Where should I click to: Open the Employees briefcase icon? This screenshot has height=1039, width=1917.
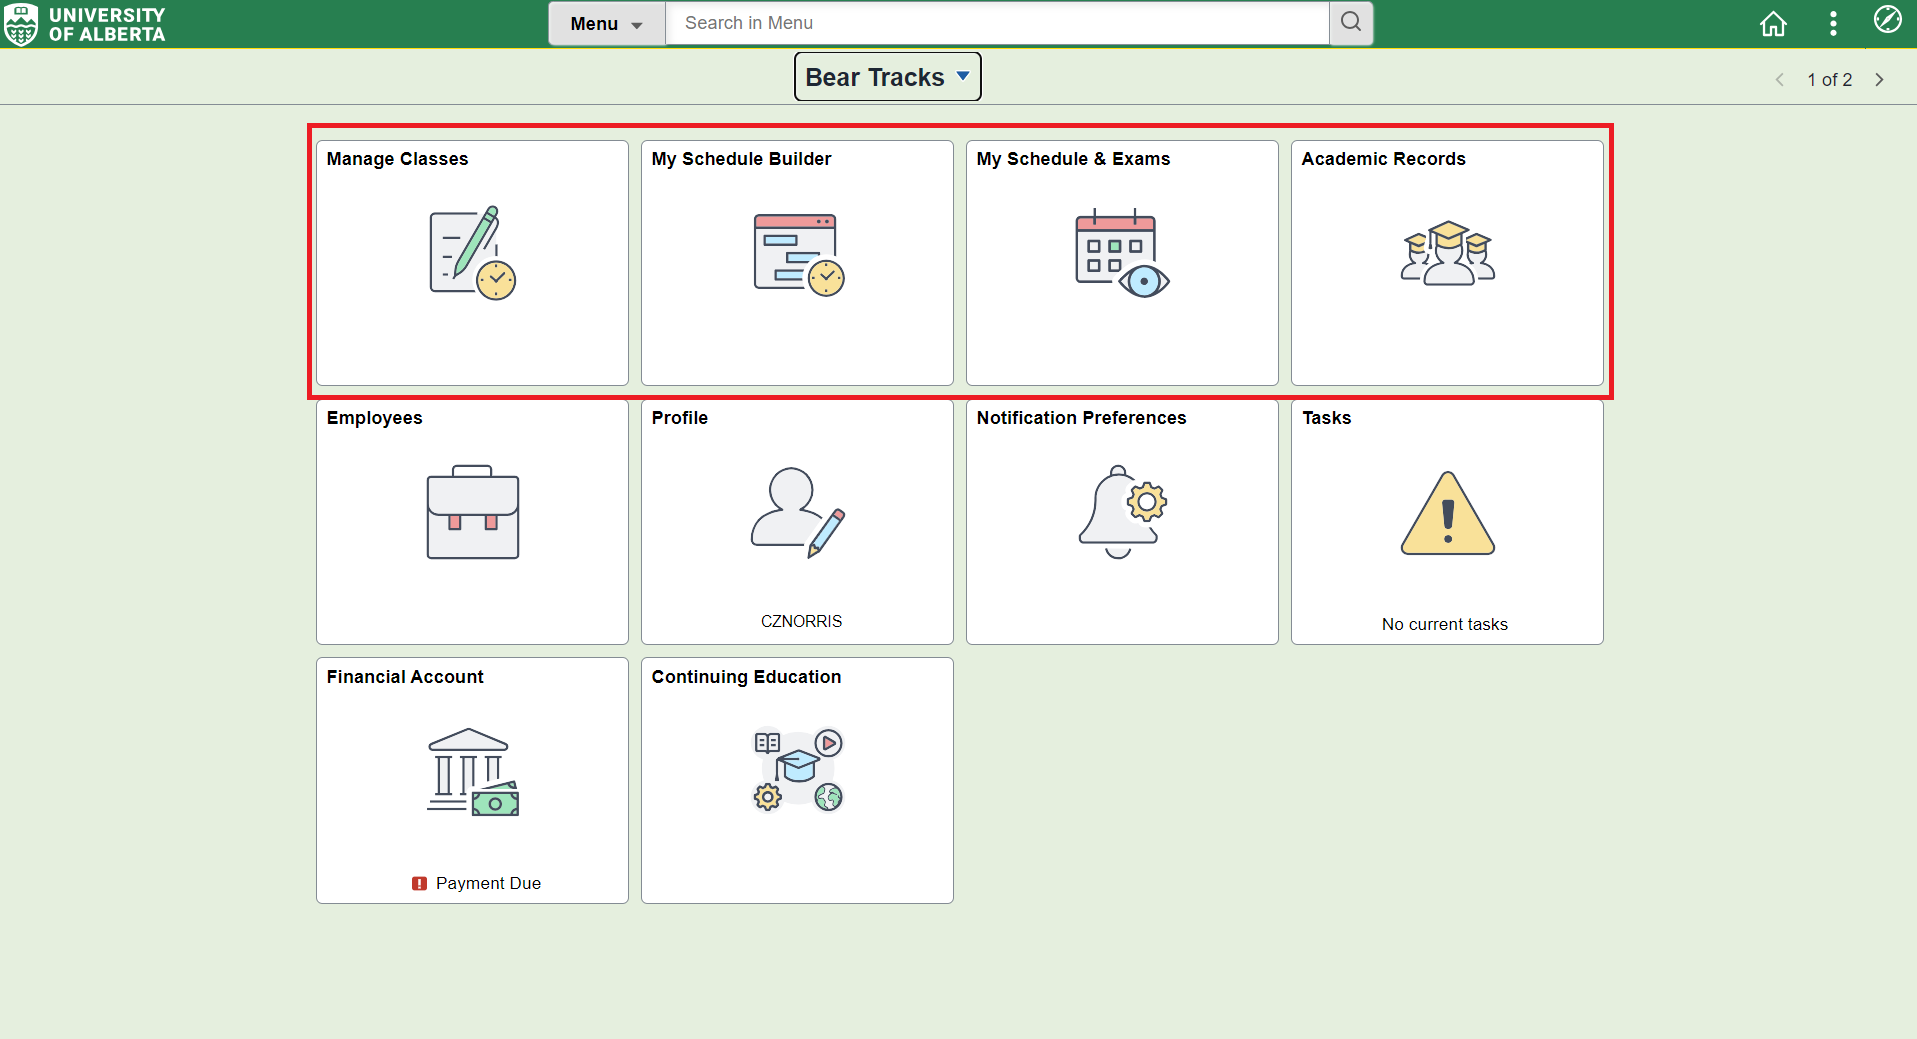[x=473, y=512]
